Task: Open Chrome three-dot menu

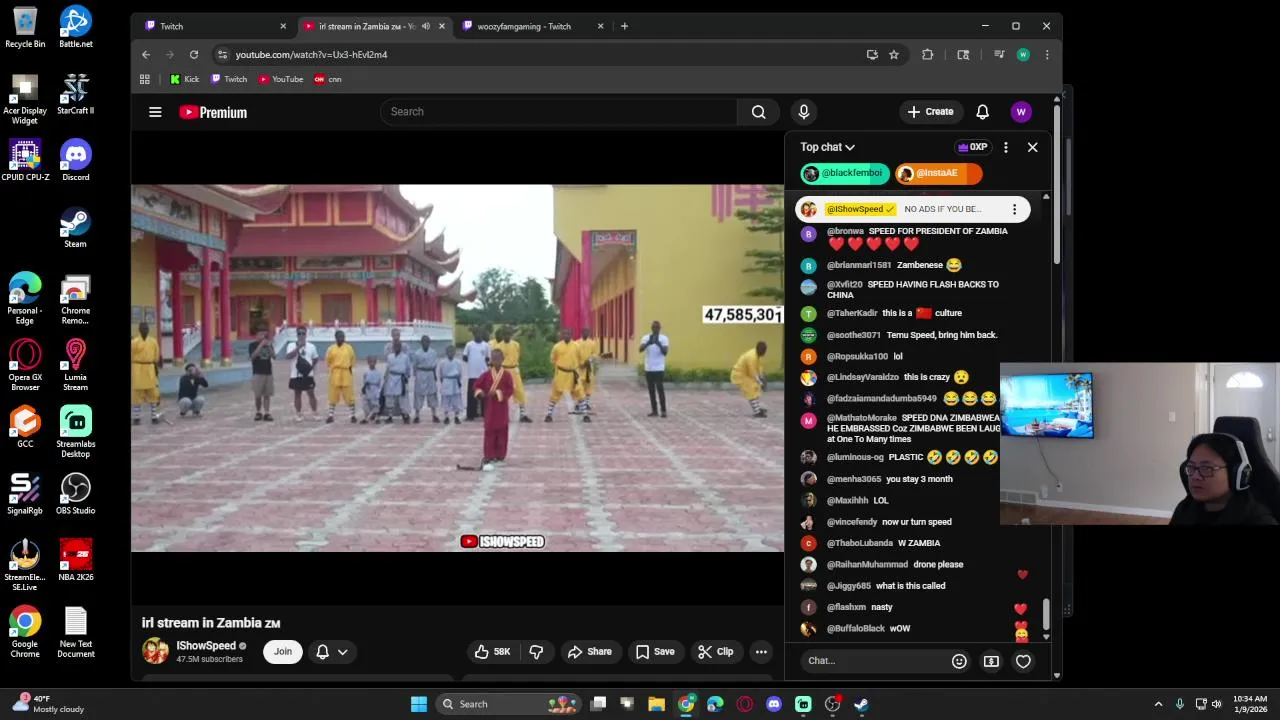Action: coord(1046,55)
